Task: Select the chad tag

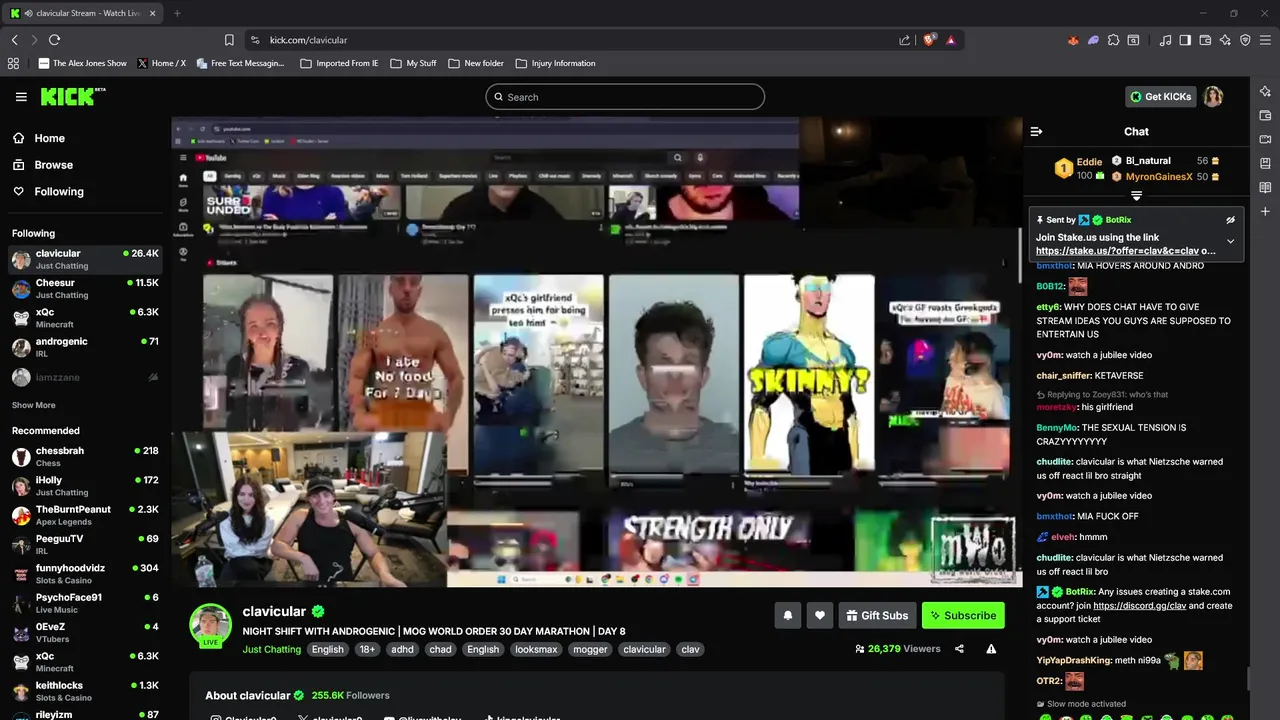Action: point(440,649)
